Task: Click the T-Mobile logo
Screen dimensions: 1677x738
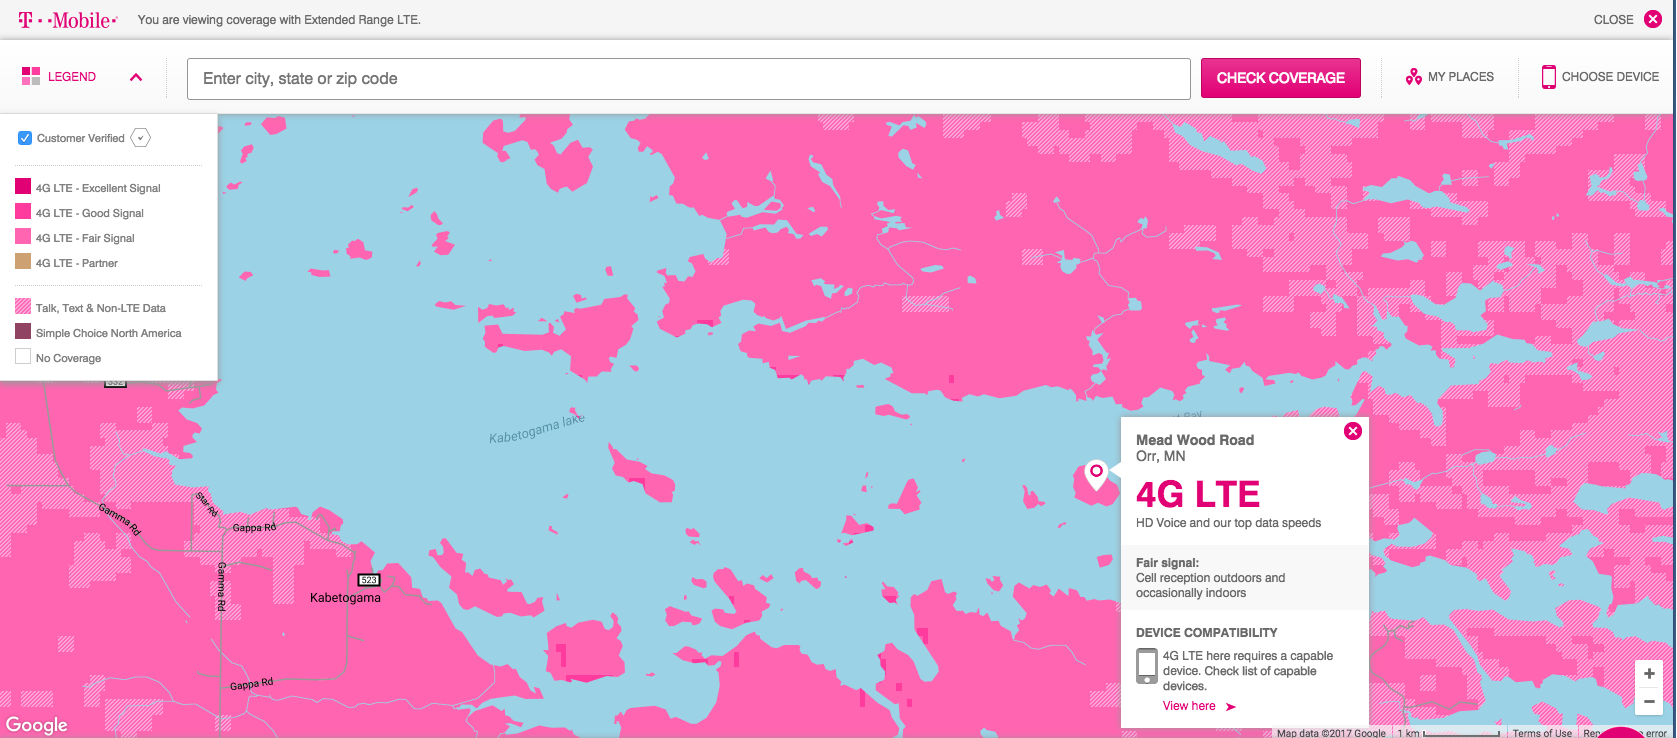Action: (x=68, y=20)
